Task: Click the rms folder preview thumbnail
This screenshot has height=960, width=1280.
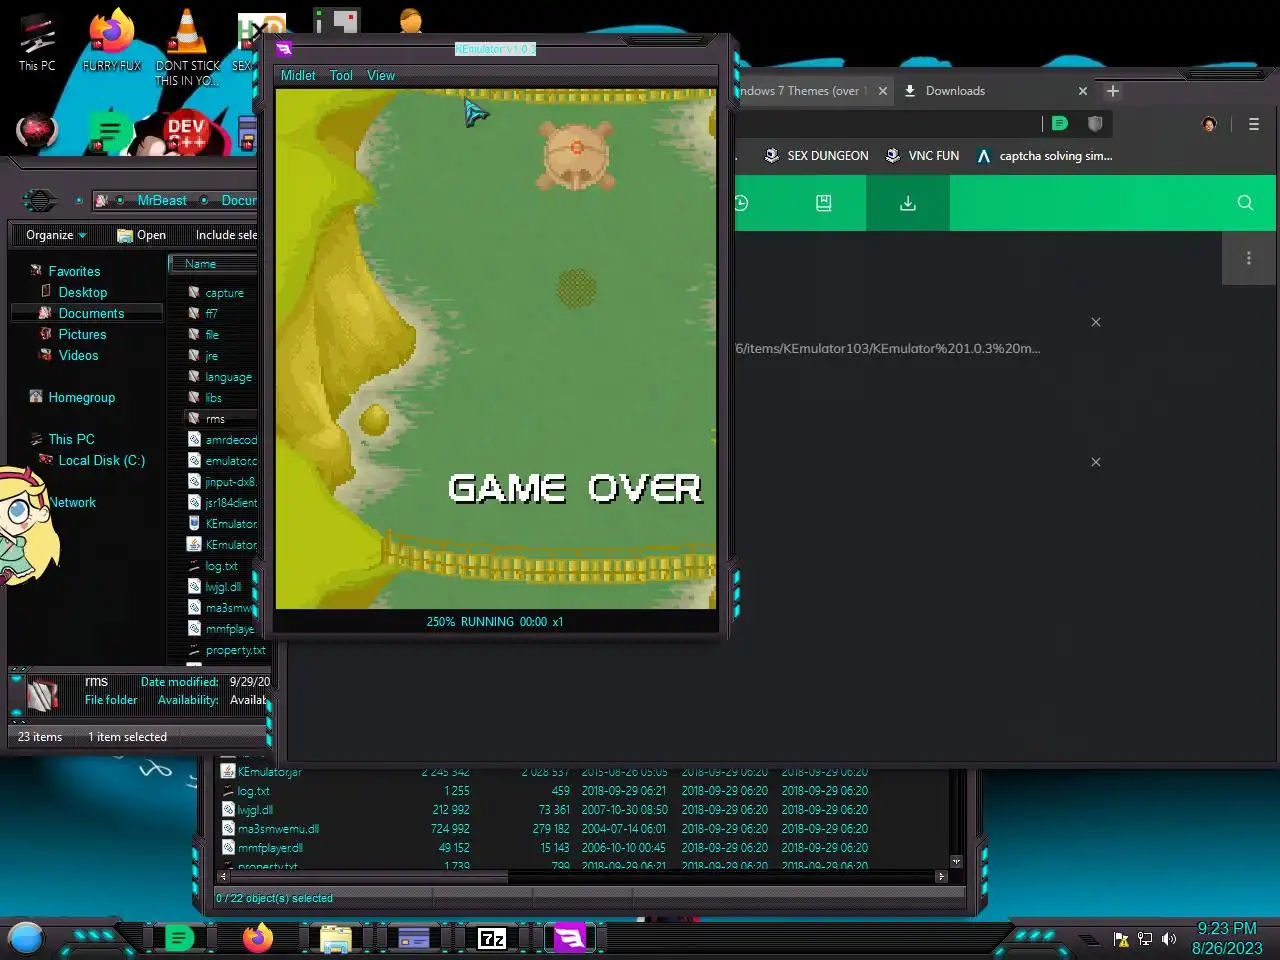Action: pyautogui.click(x=42, y=693)
